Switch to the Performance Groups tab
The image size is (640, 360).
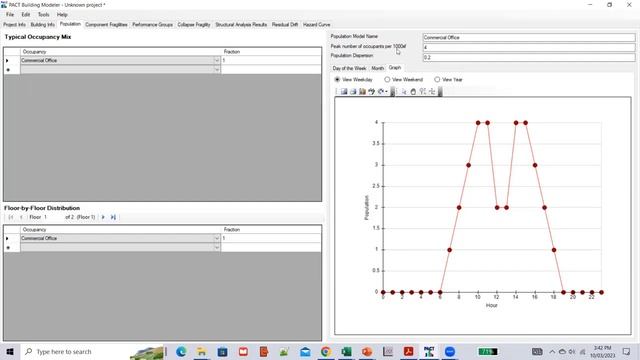click(152, 25)
